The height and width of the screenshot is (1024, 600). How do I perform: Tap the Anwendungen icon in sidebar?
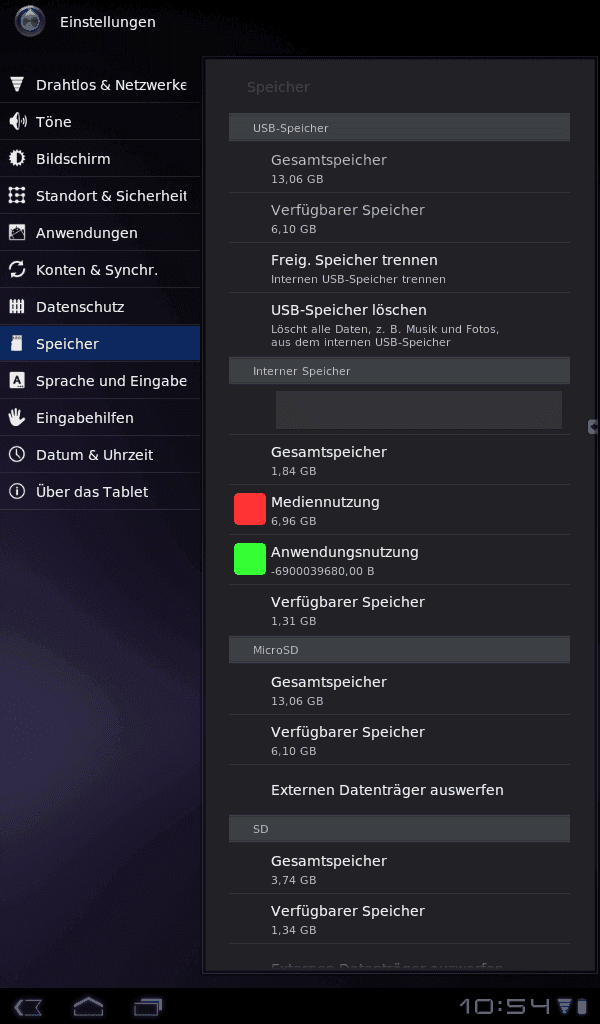click(17, 232)
